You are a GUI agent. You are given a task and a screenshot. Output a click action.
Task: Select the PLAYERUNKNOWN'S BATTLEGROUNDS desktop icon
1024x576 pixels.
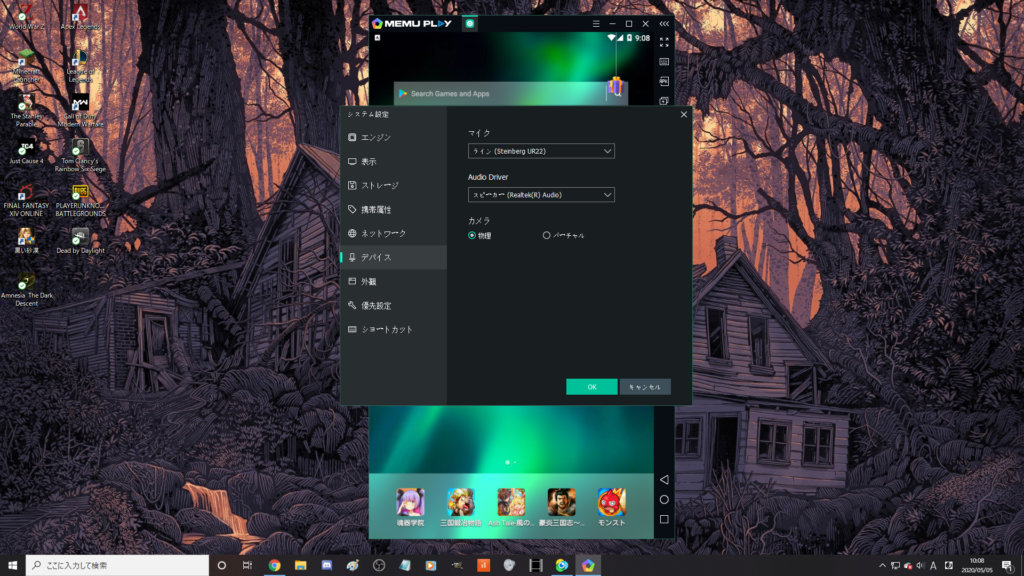(x=80, y=200)
